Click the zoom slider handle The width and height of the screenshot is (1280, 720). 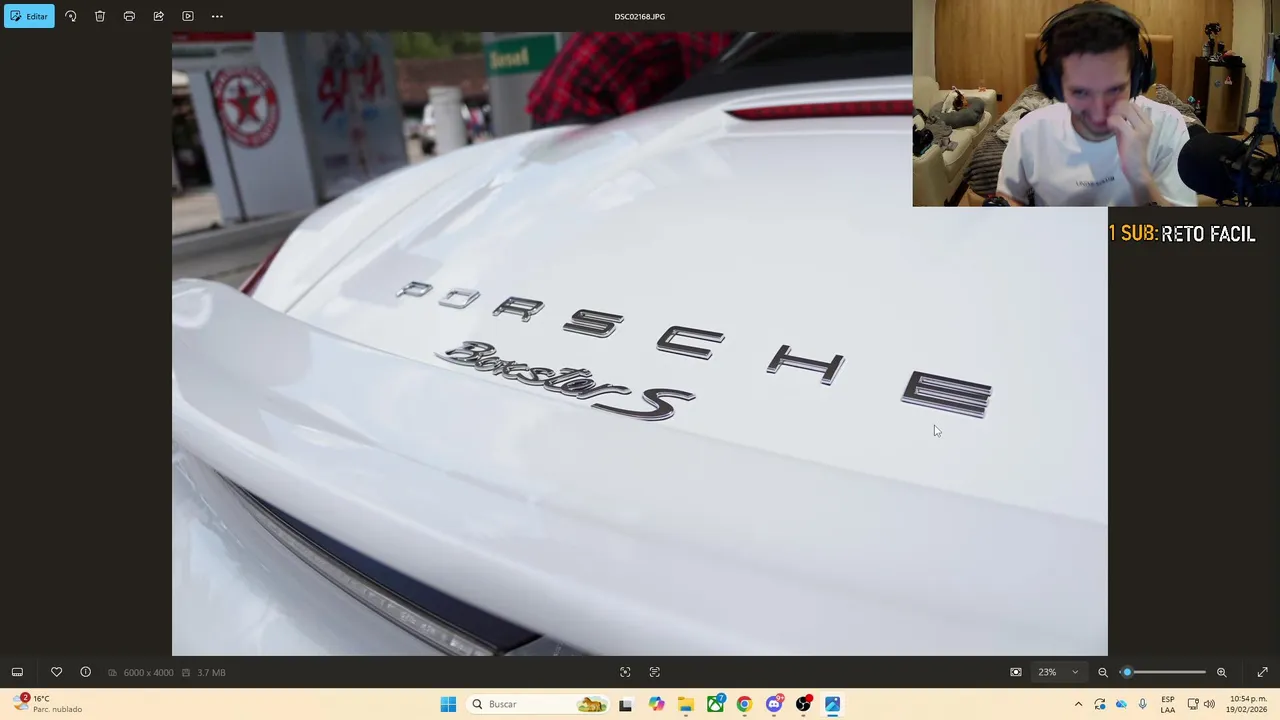point(1127,672)
